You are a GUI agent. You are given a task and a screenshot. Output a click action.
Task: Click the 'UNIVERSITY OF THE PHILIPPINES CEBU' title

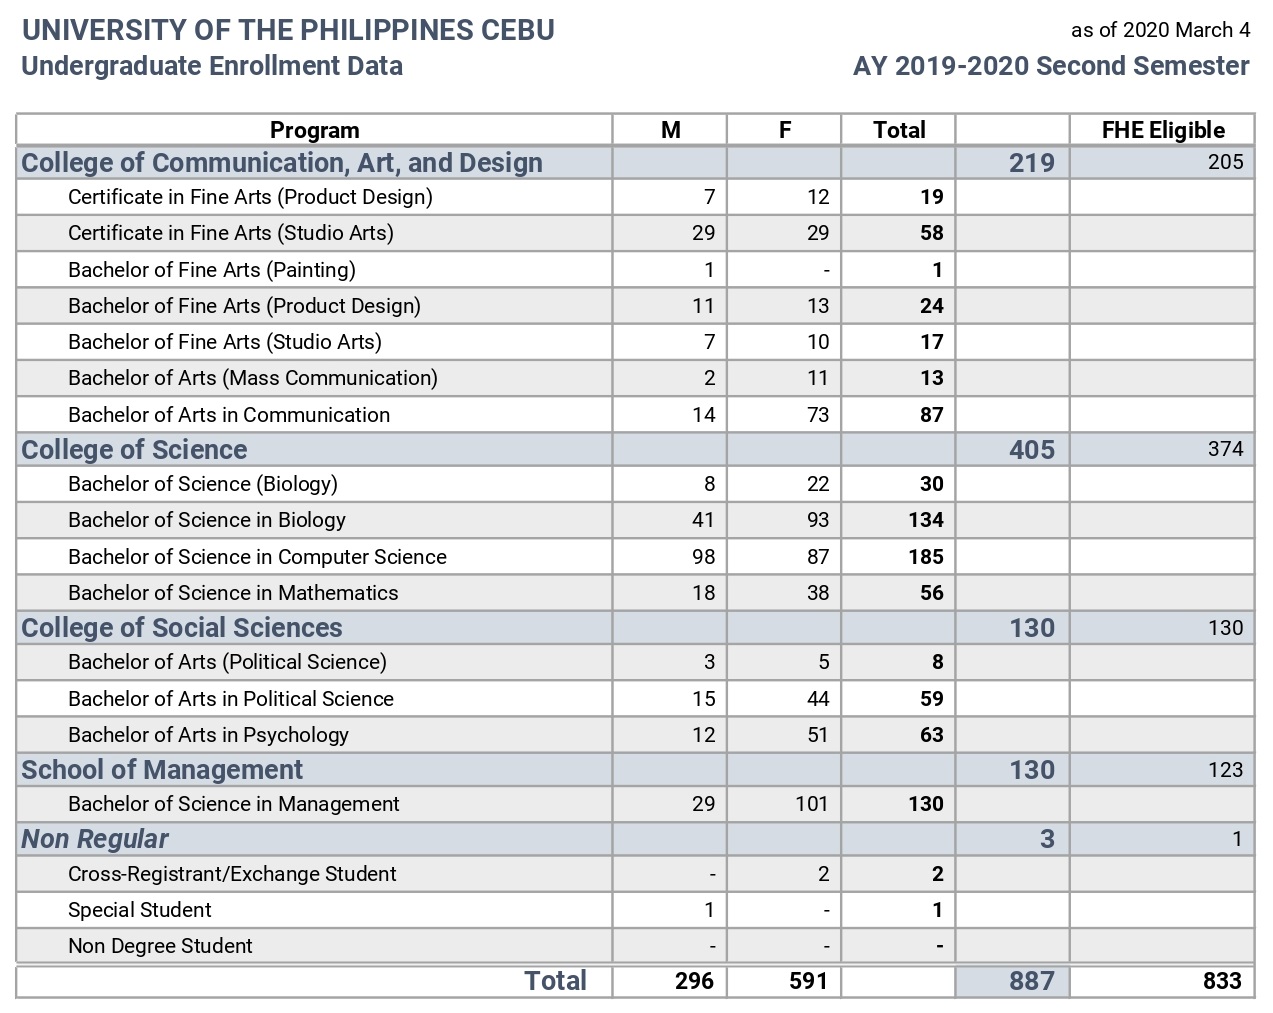(x=288, y=30)
